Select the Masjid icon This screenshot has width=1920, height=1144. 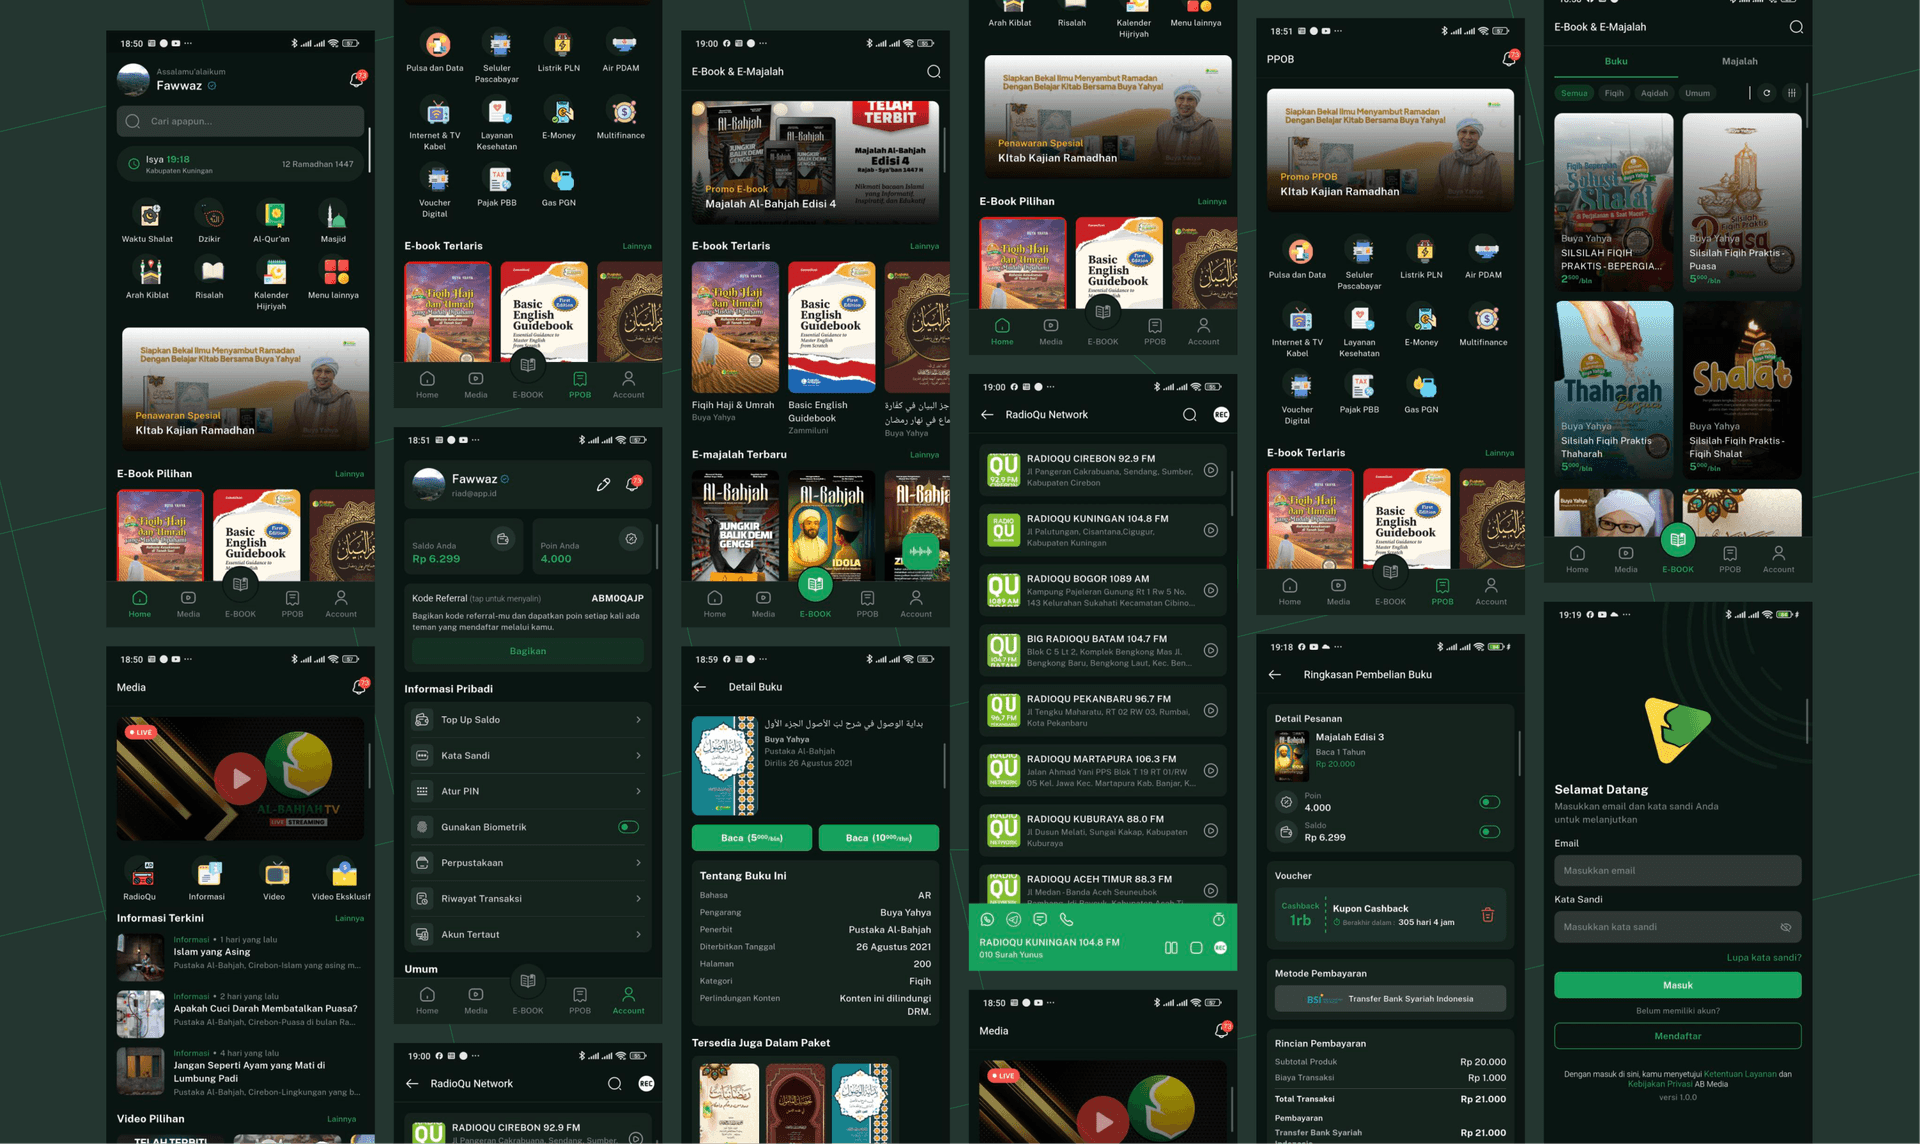click(334, 215)
